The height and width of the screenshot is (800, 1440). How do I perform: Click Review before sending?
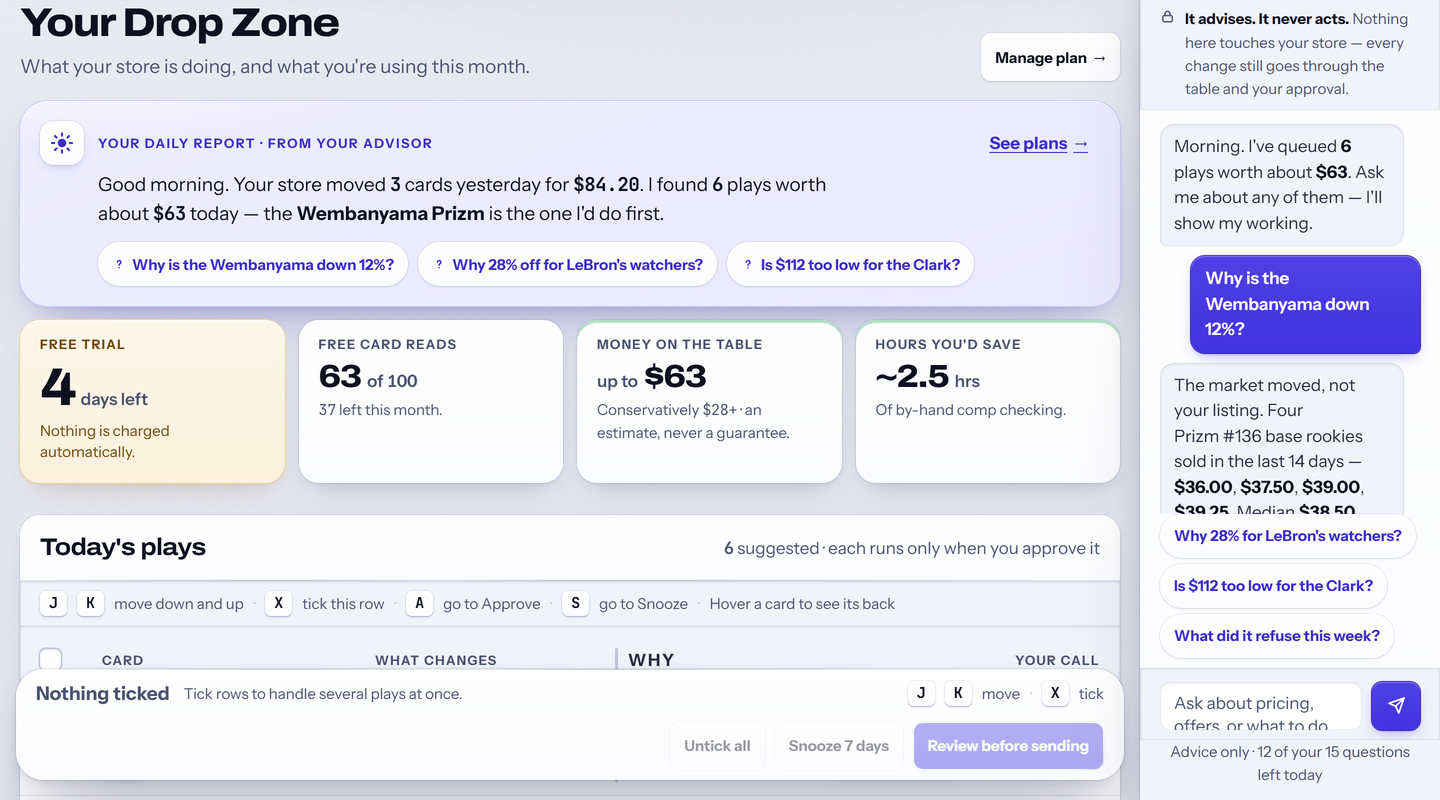[x=1008, y=746]
